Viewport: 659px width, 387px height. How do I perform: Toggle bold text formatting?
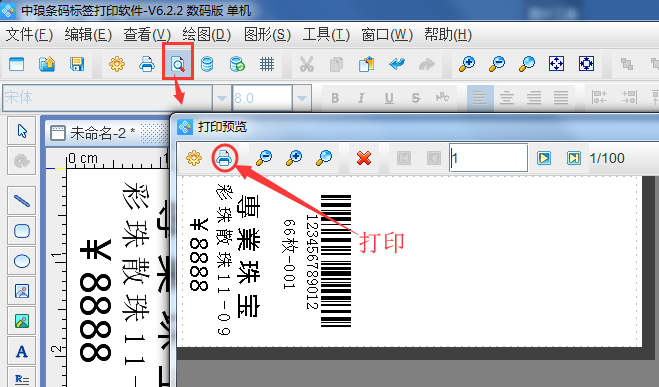(x=335, y=98)
